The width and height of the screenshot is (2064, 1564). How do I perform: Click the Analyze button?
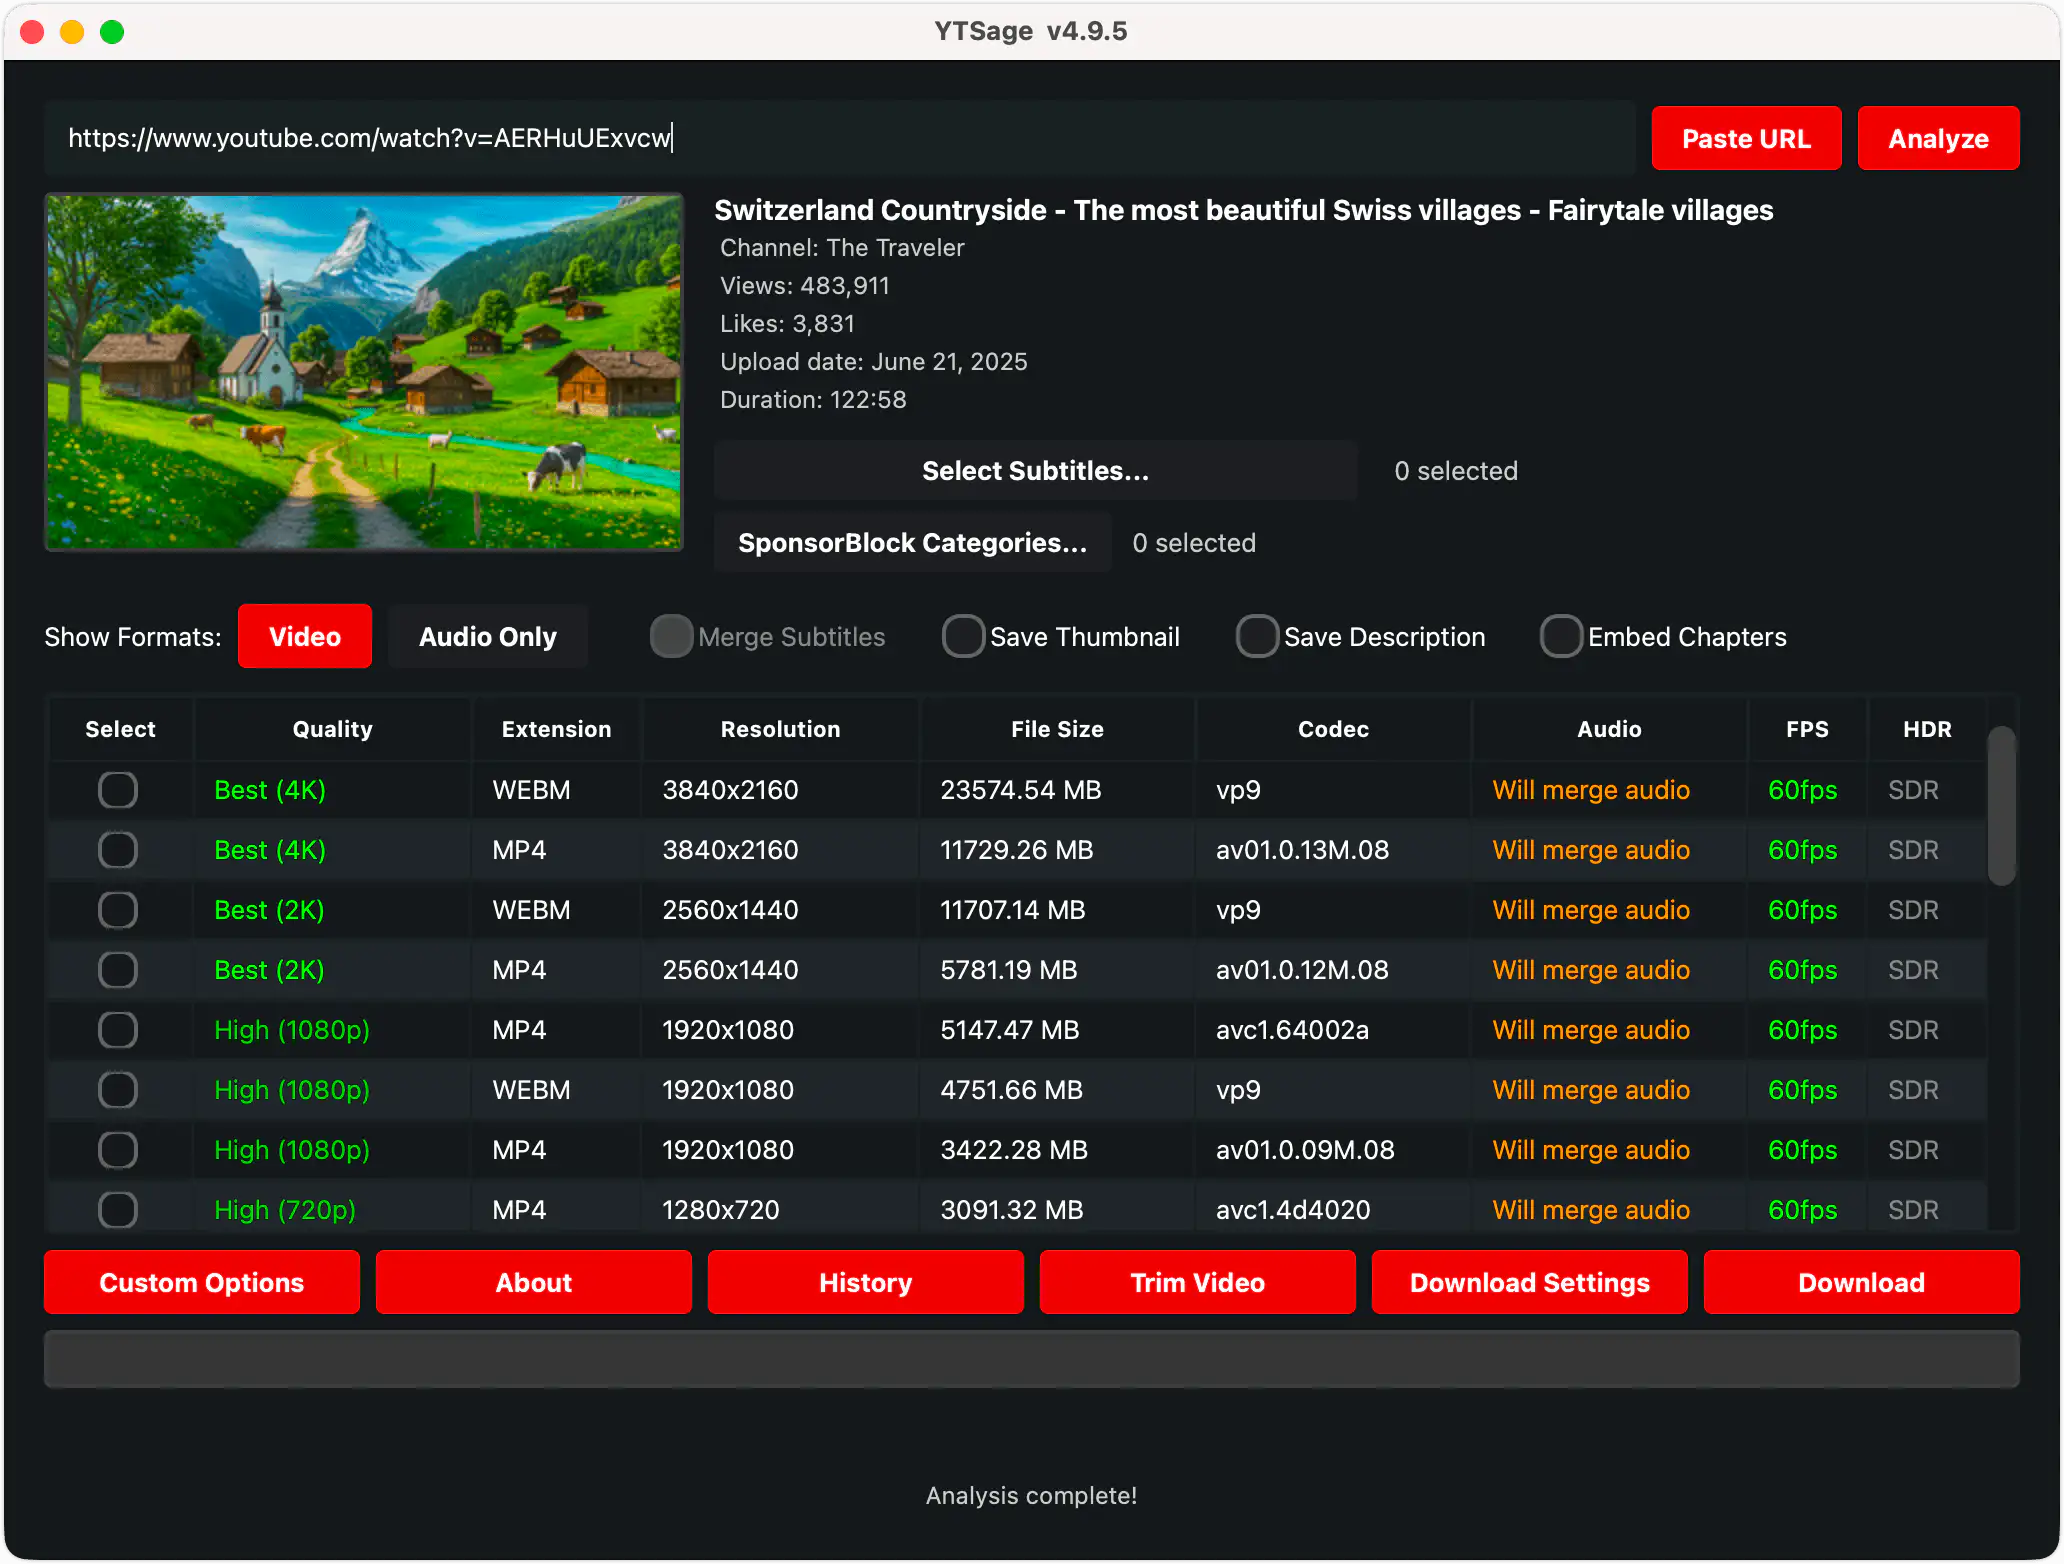click(1937, 139)
